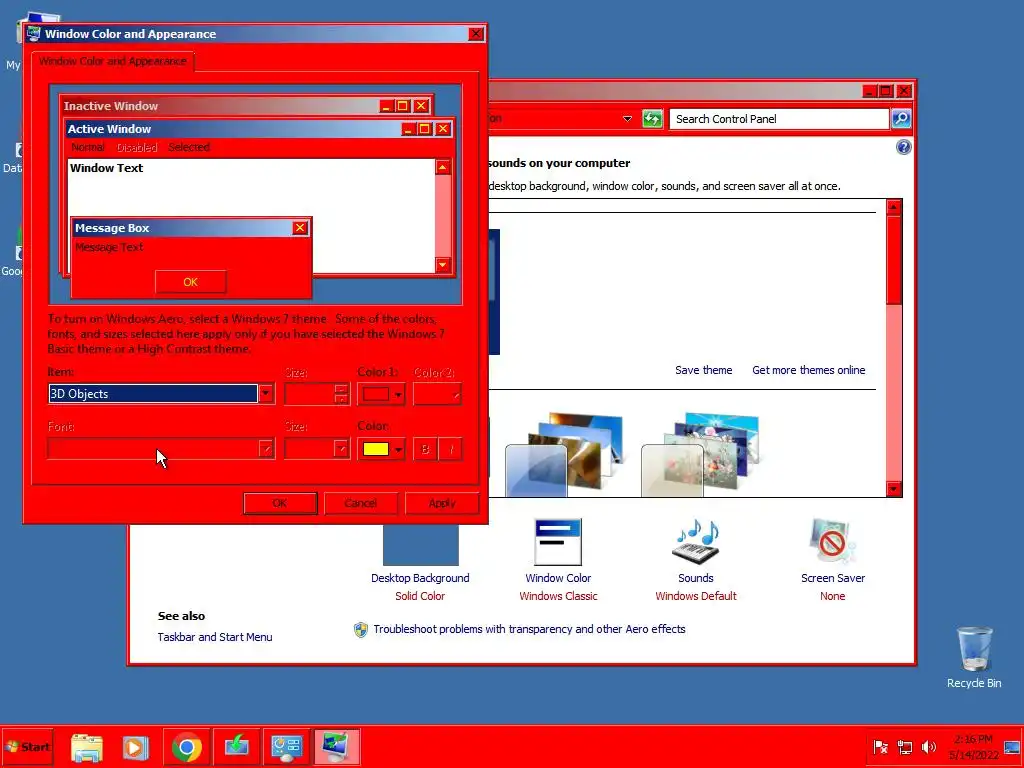This screenshot has width=1024, height=768.
Task: Click the theme list scroll up arrow
Action: pyautogui.click(x=894, y=208)
